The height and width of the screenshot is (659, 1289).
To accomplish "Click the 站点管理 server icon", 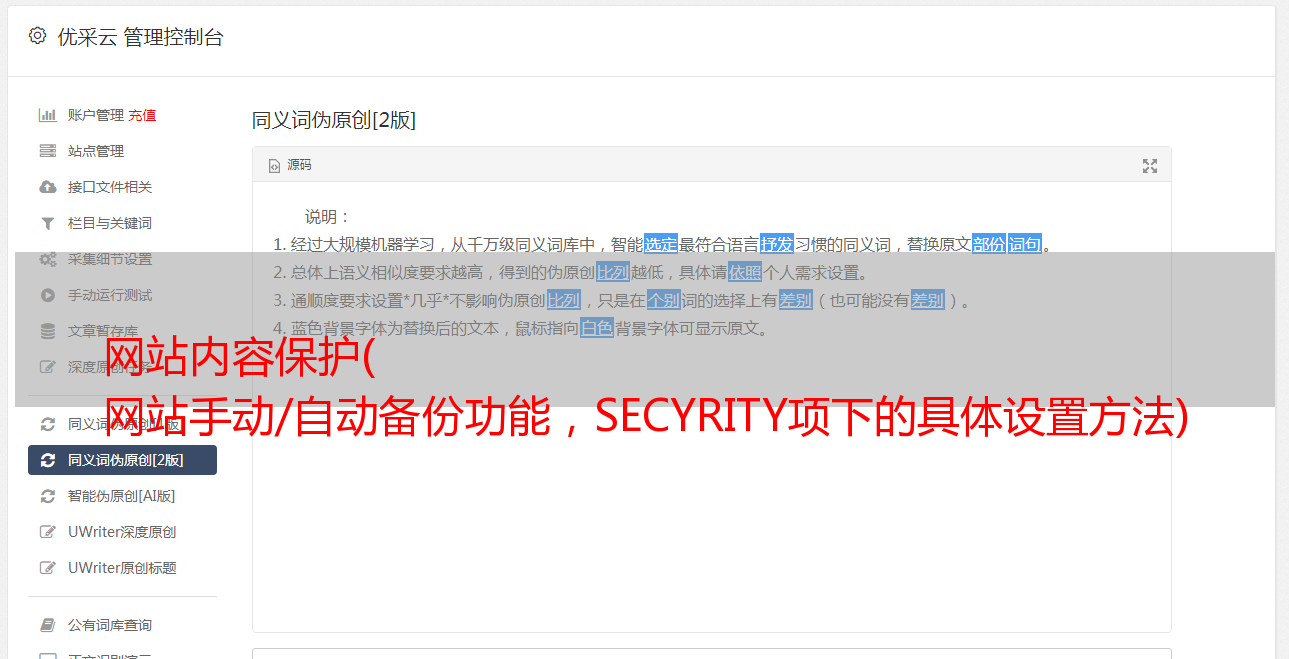I will click(47, 151).
